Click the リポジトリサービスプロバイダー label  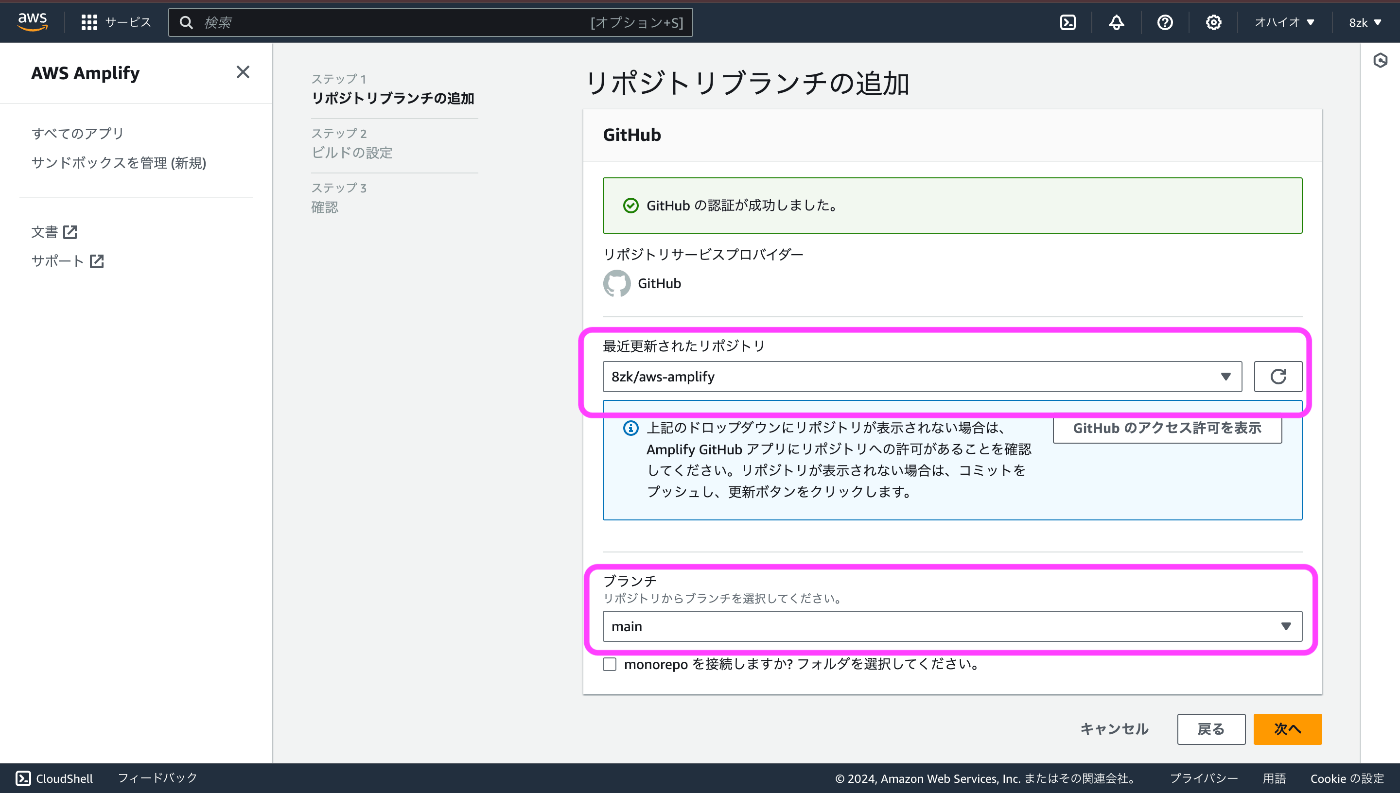click(703, 254)
